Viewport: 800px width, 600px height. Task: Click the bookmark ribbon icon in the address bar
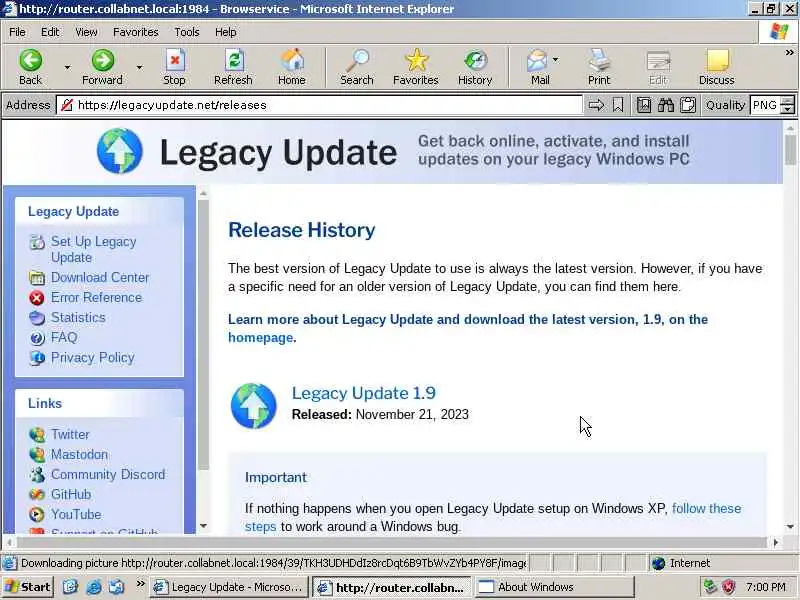[618, 105]
